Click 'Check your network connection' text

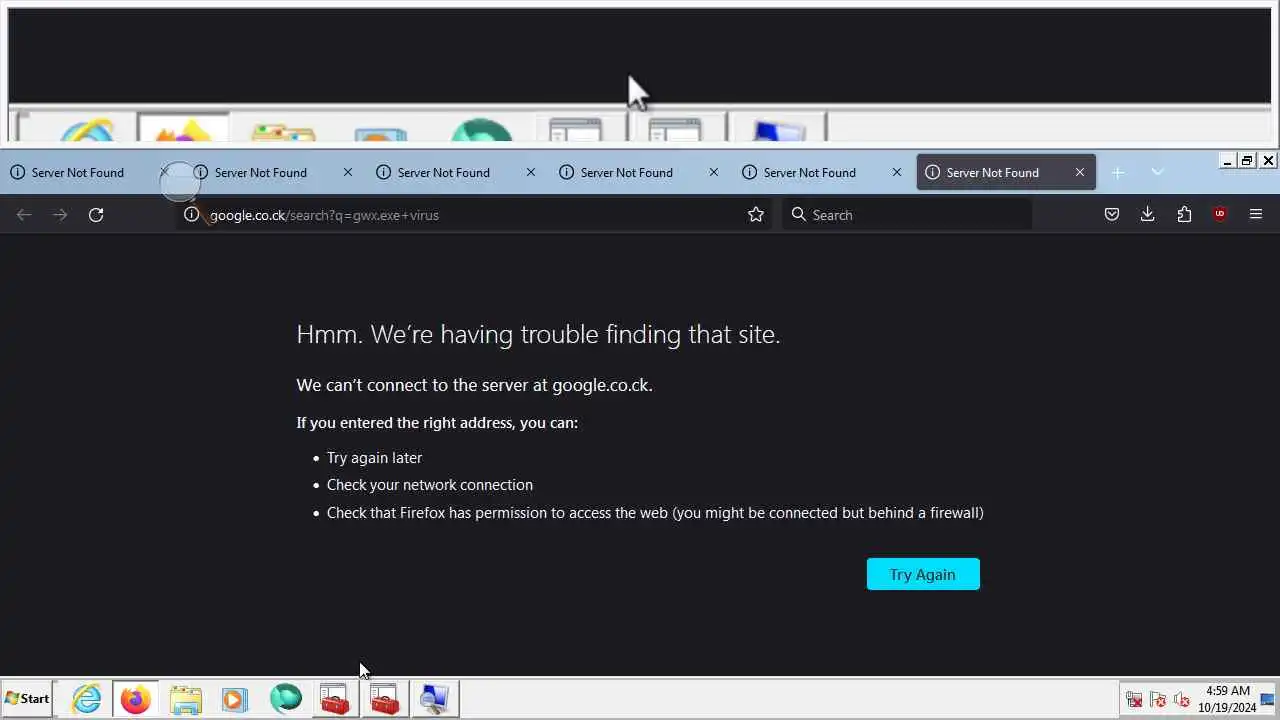(x=429, y=484)
